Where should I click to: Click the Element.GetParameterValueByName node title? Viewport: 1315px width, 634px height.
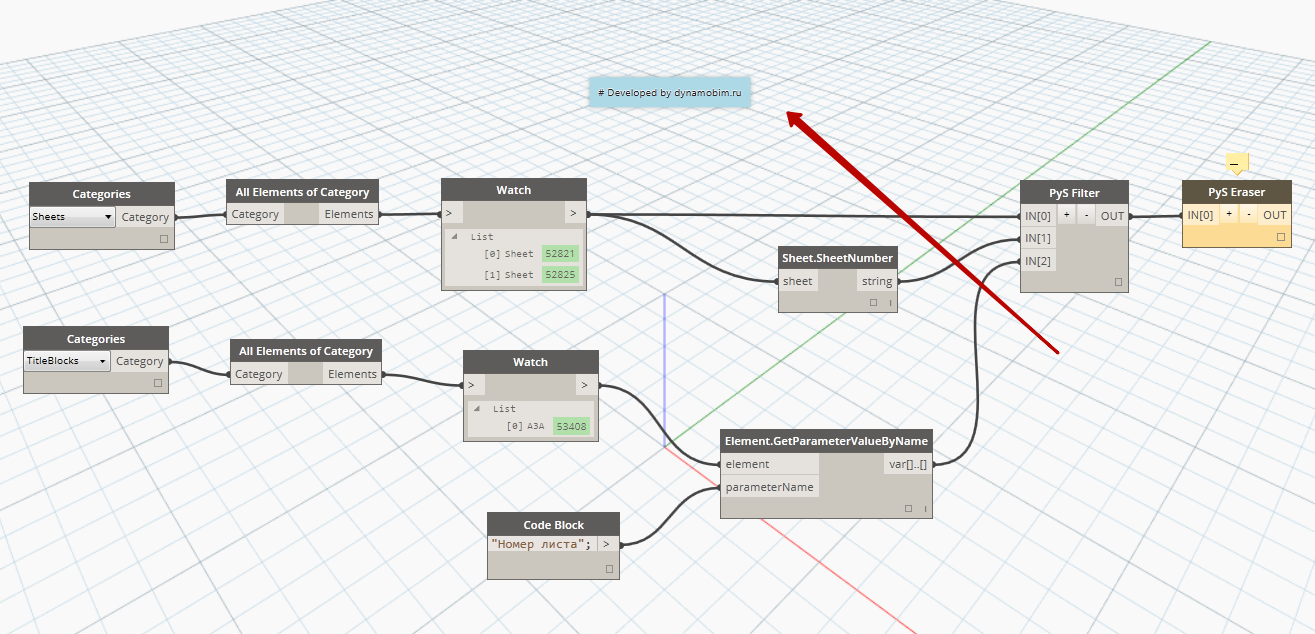[x=827, y=441]
